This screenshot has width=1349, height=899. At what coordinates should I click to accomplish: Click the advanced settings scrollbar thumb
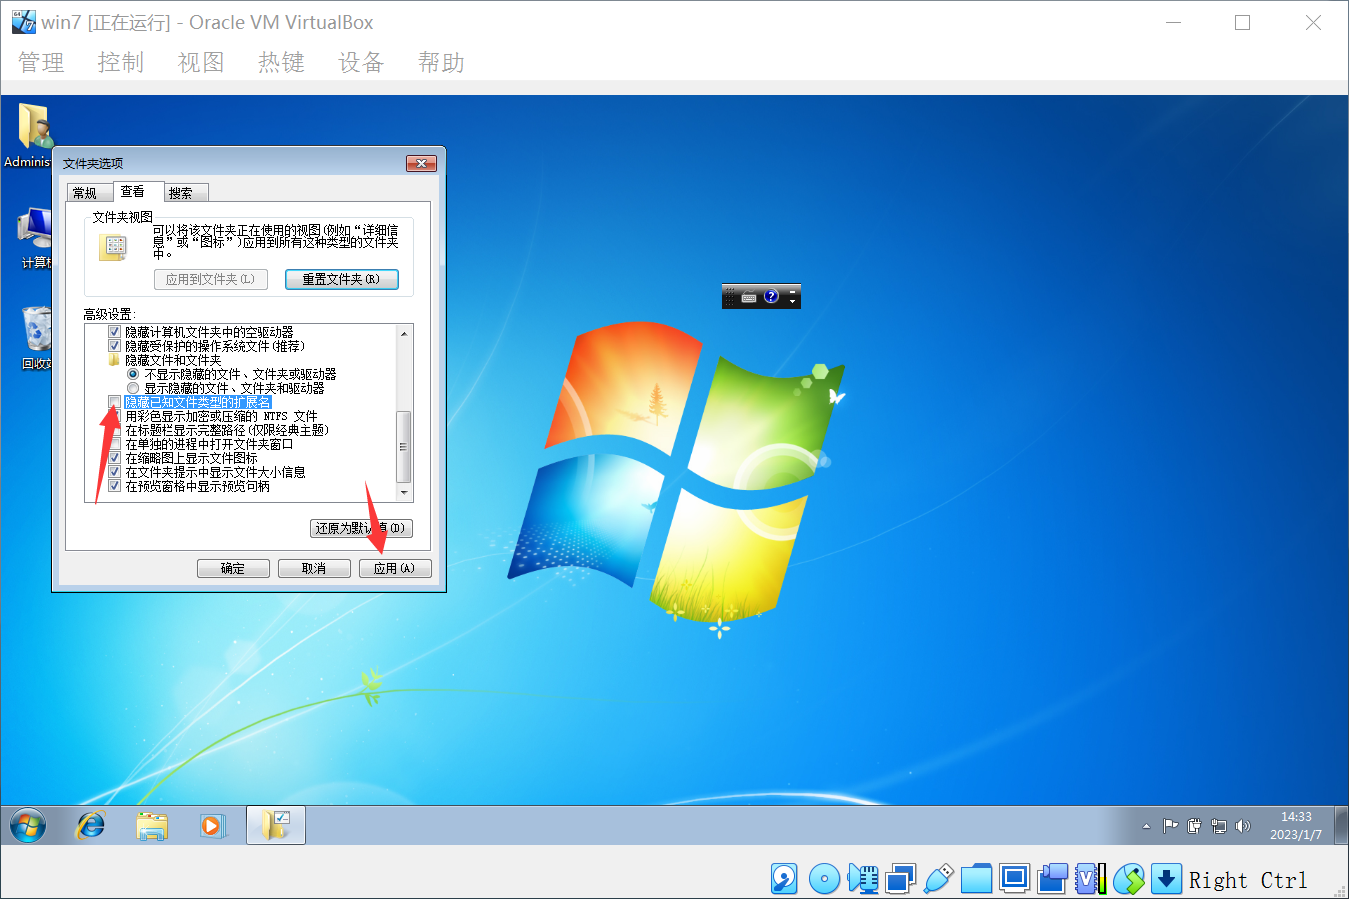[404, 447]
